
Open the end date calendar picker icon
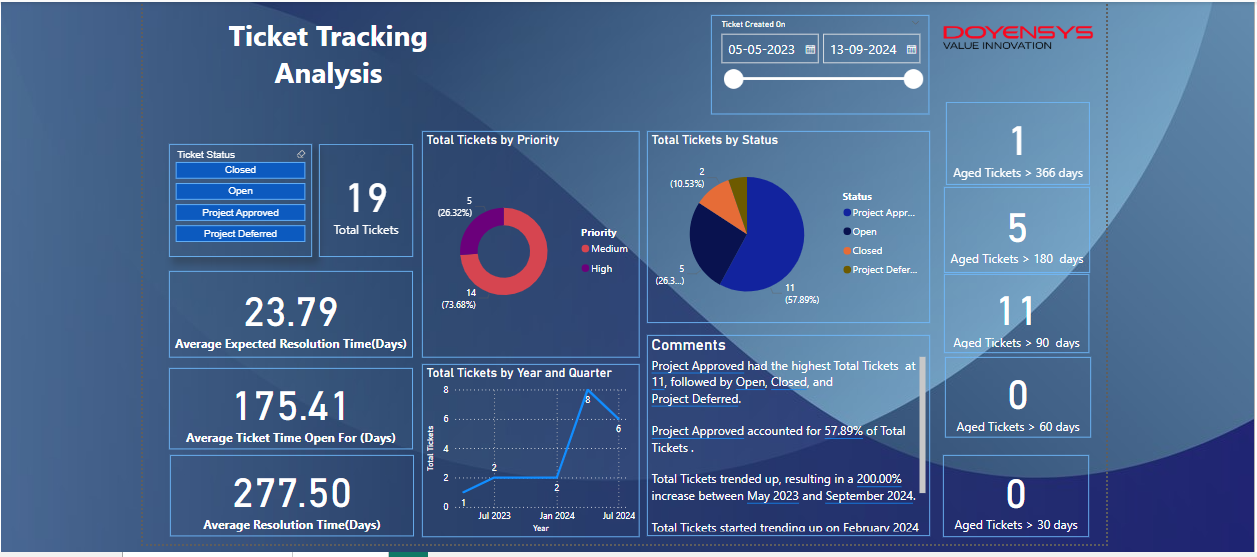tap(911, 49)
